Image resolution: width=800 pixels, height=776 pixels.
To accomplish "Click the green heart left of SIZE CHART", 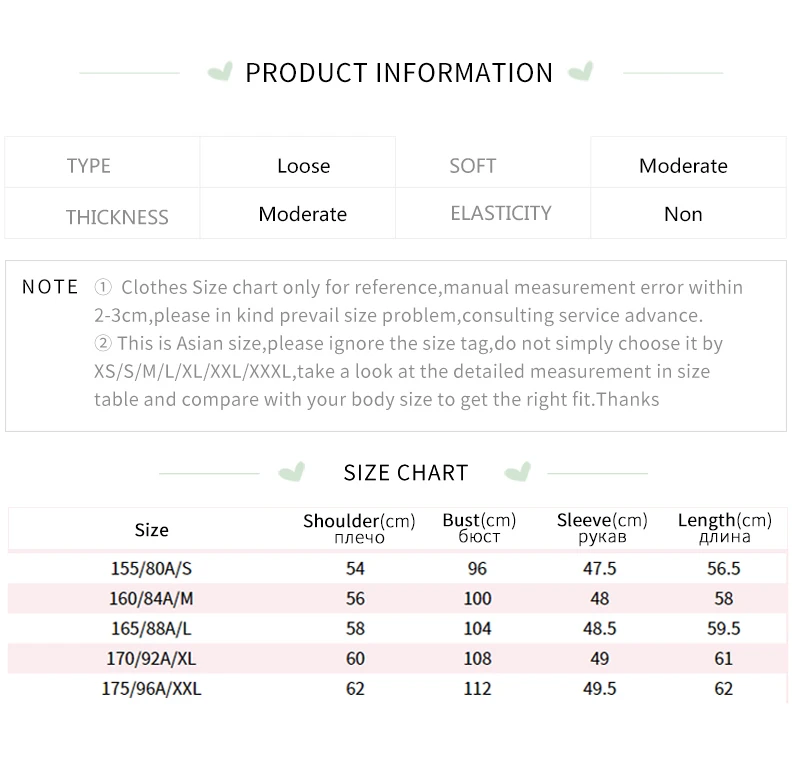I will point(292,472).
